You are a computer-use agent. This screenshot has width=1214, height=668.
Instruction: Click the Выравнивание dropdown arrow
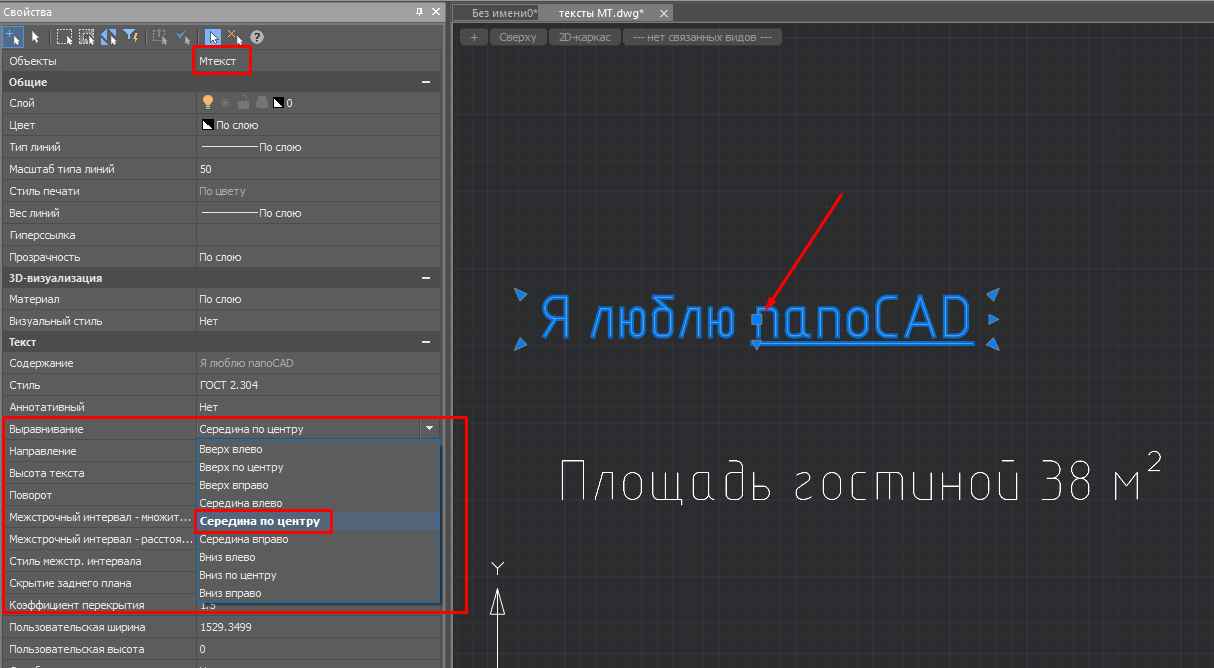[x=429, y=428]
